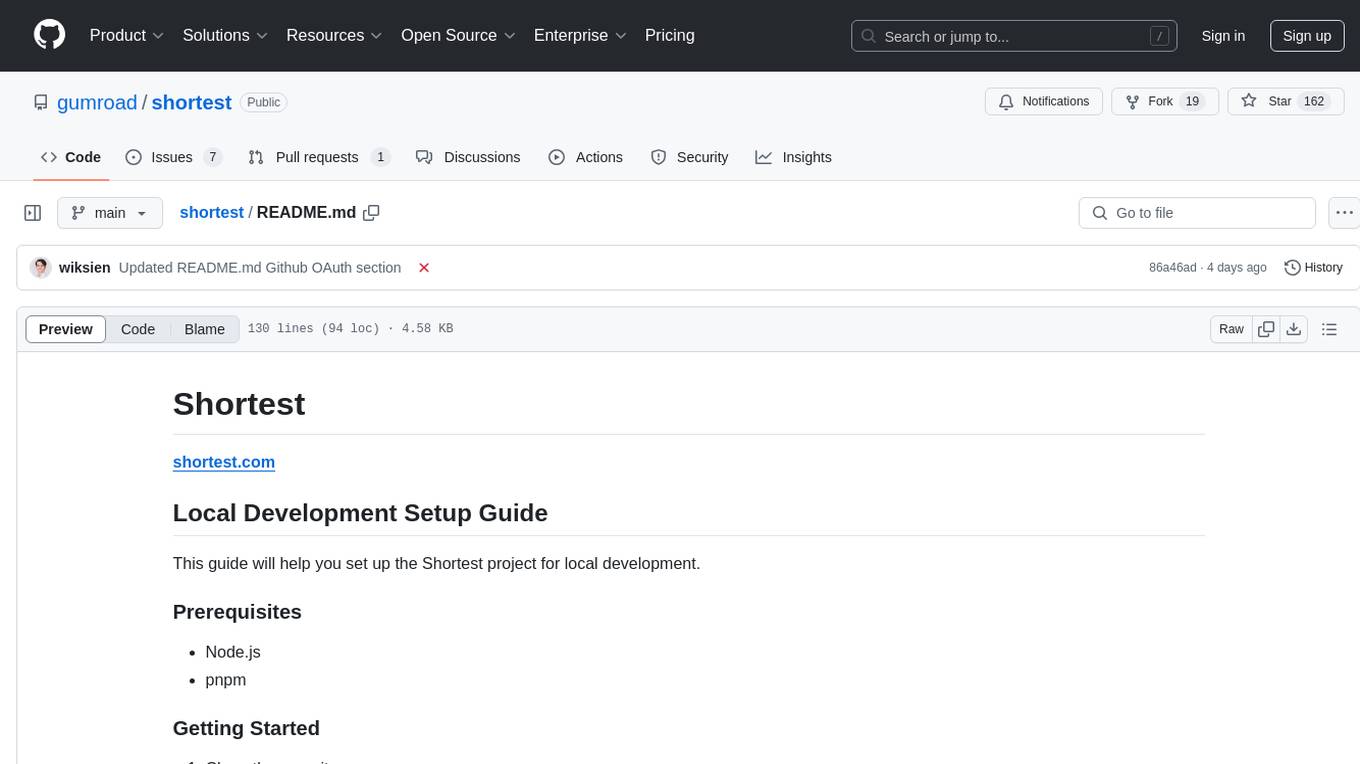This screenshot has height=764, width=1360.
Task: Switch to Blame view
Action: pos(205,329)
